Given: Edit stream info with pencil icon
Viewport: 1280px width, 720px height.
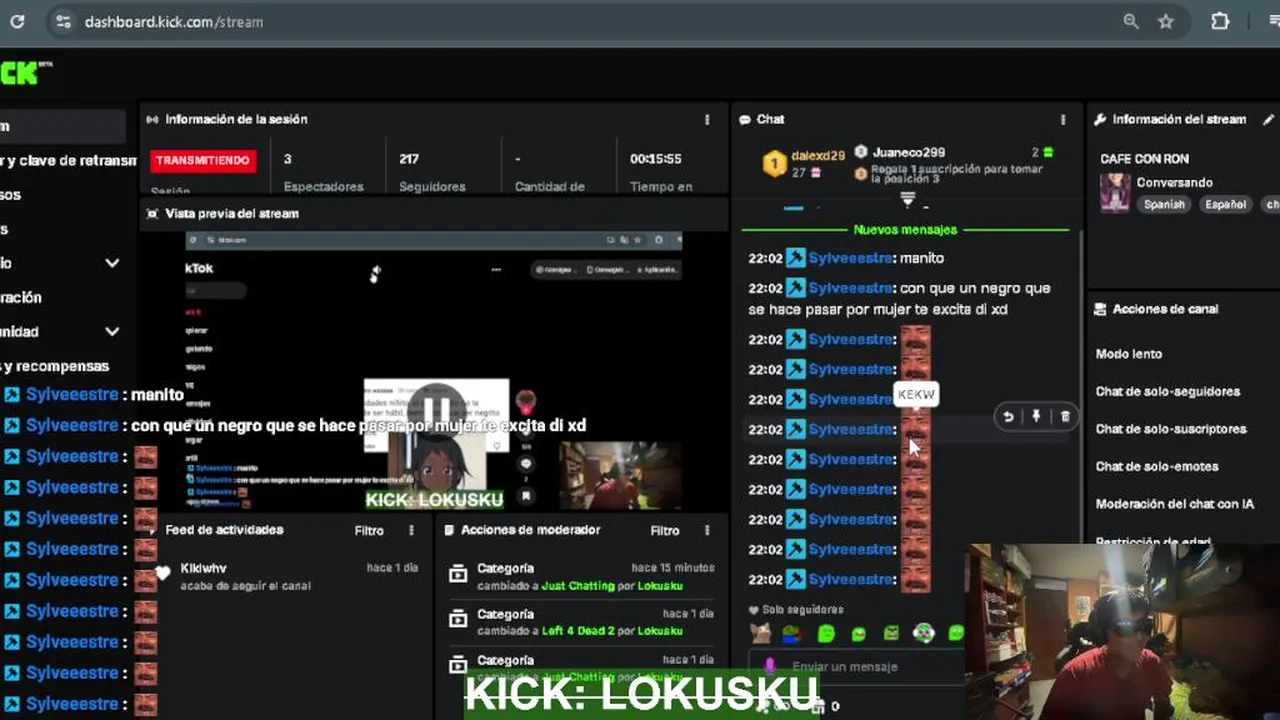Looking at the screenshot, I should (1269, 119).
